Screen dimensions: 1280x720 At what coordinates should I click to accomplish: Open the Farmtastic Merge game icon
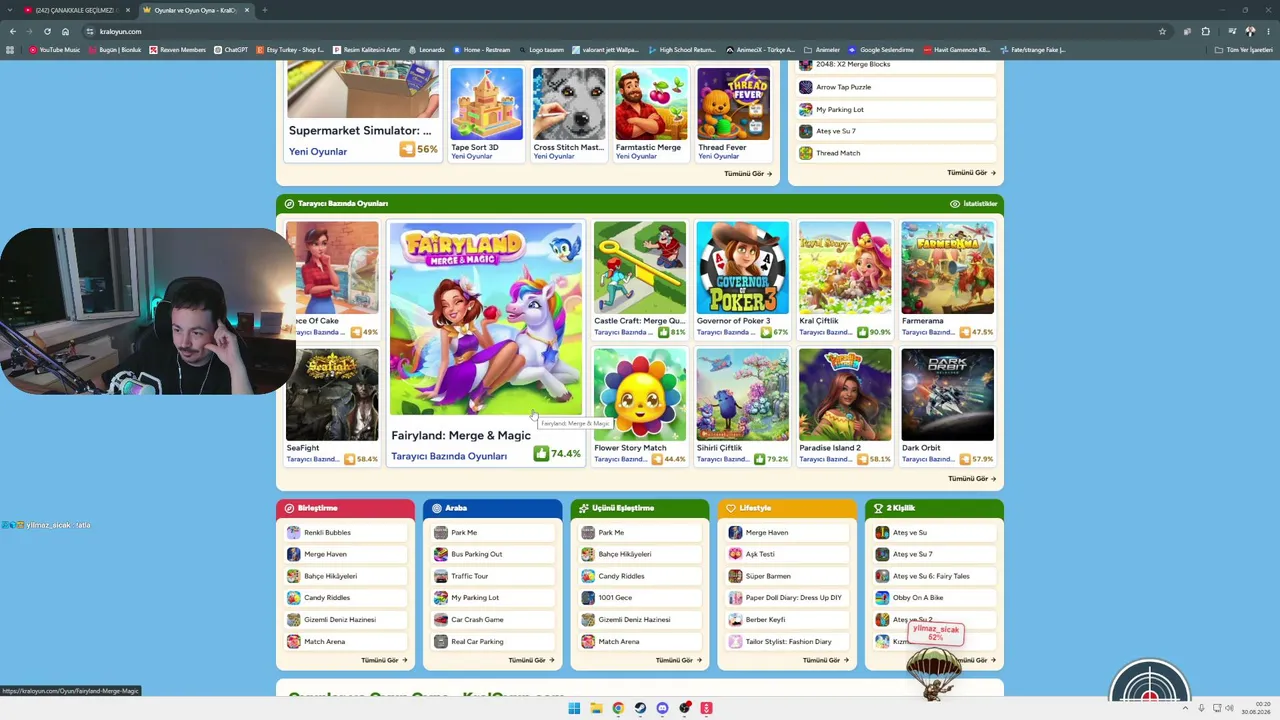651,104
